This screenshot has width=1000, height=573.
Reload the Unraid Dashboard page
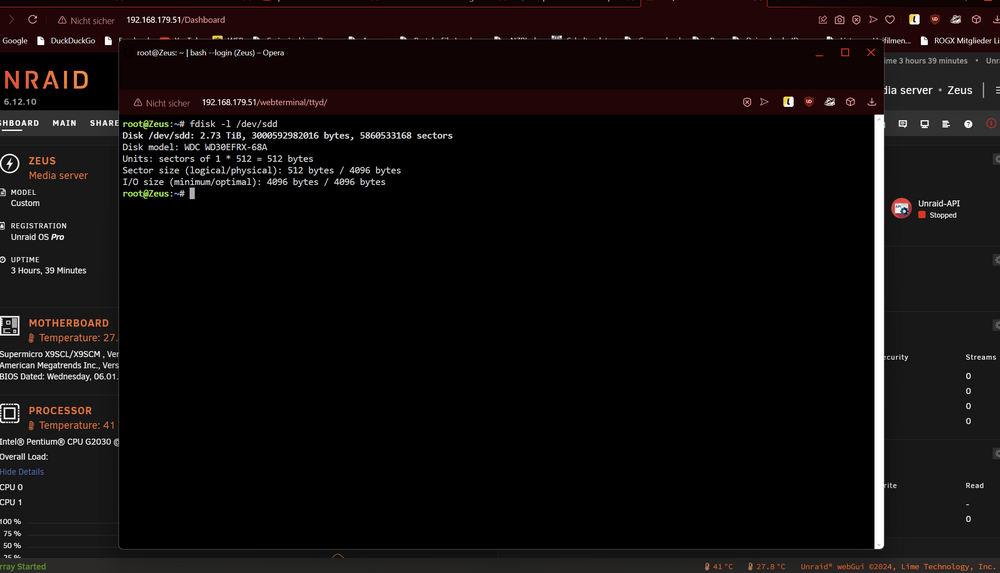33,20
